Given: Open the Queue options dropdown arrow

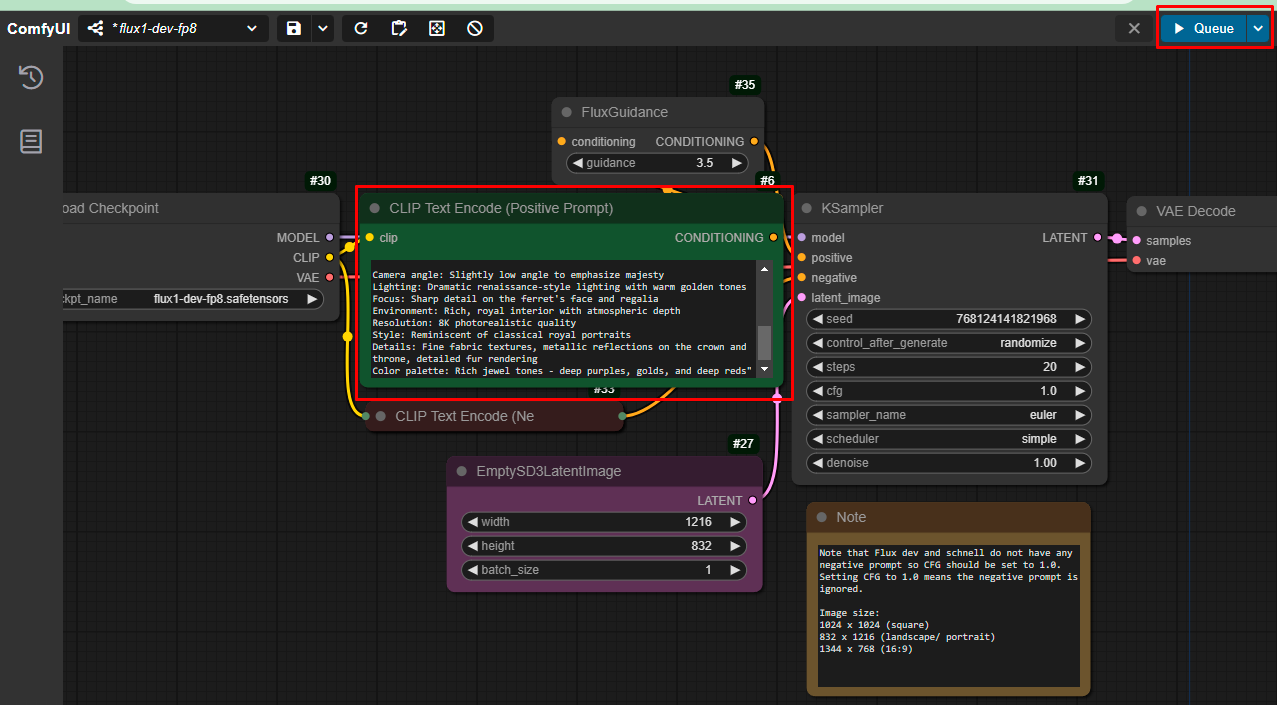Looking at the screenshot, I should tap(1258, 28).
